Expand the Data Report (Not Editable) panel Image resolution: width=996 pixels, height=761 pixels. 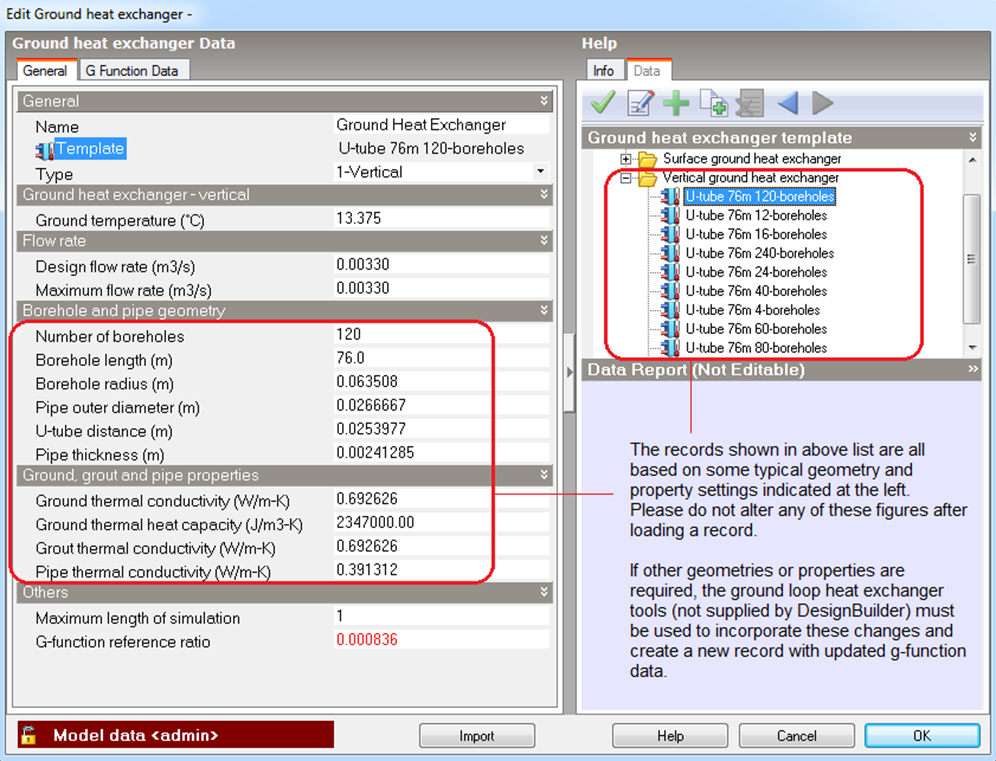coord(972,370)
